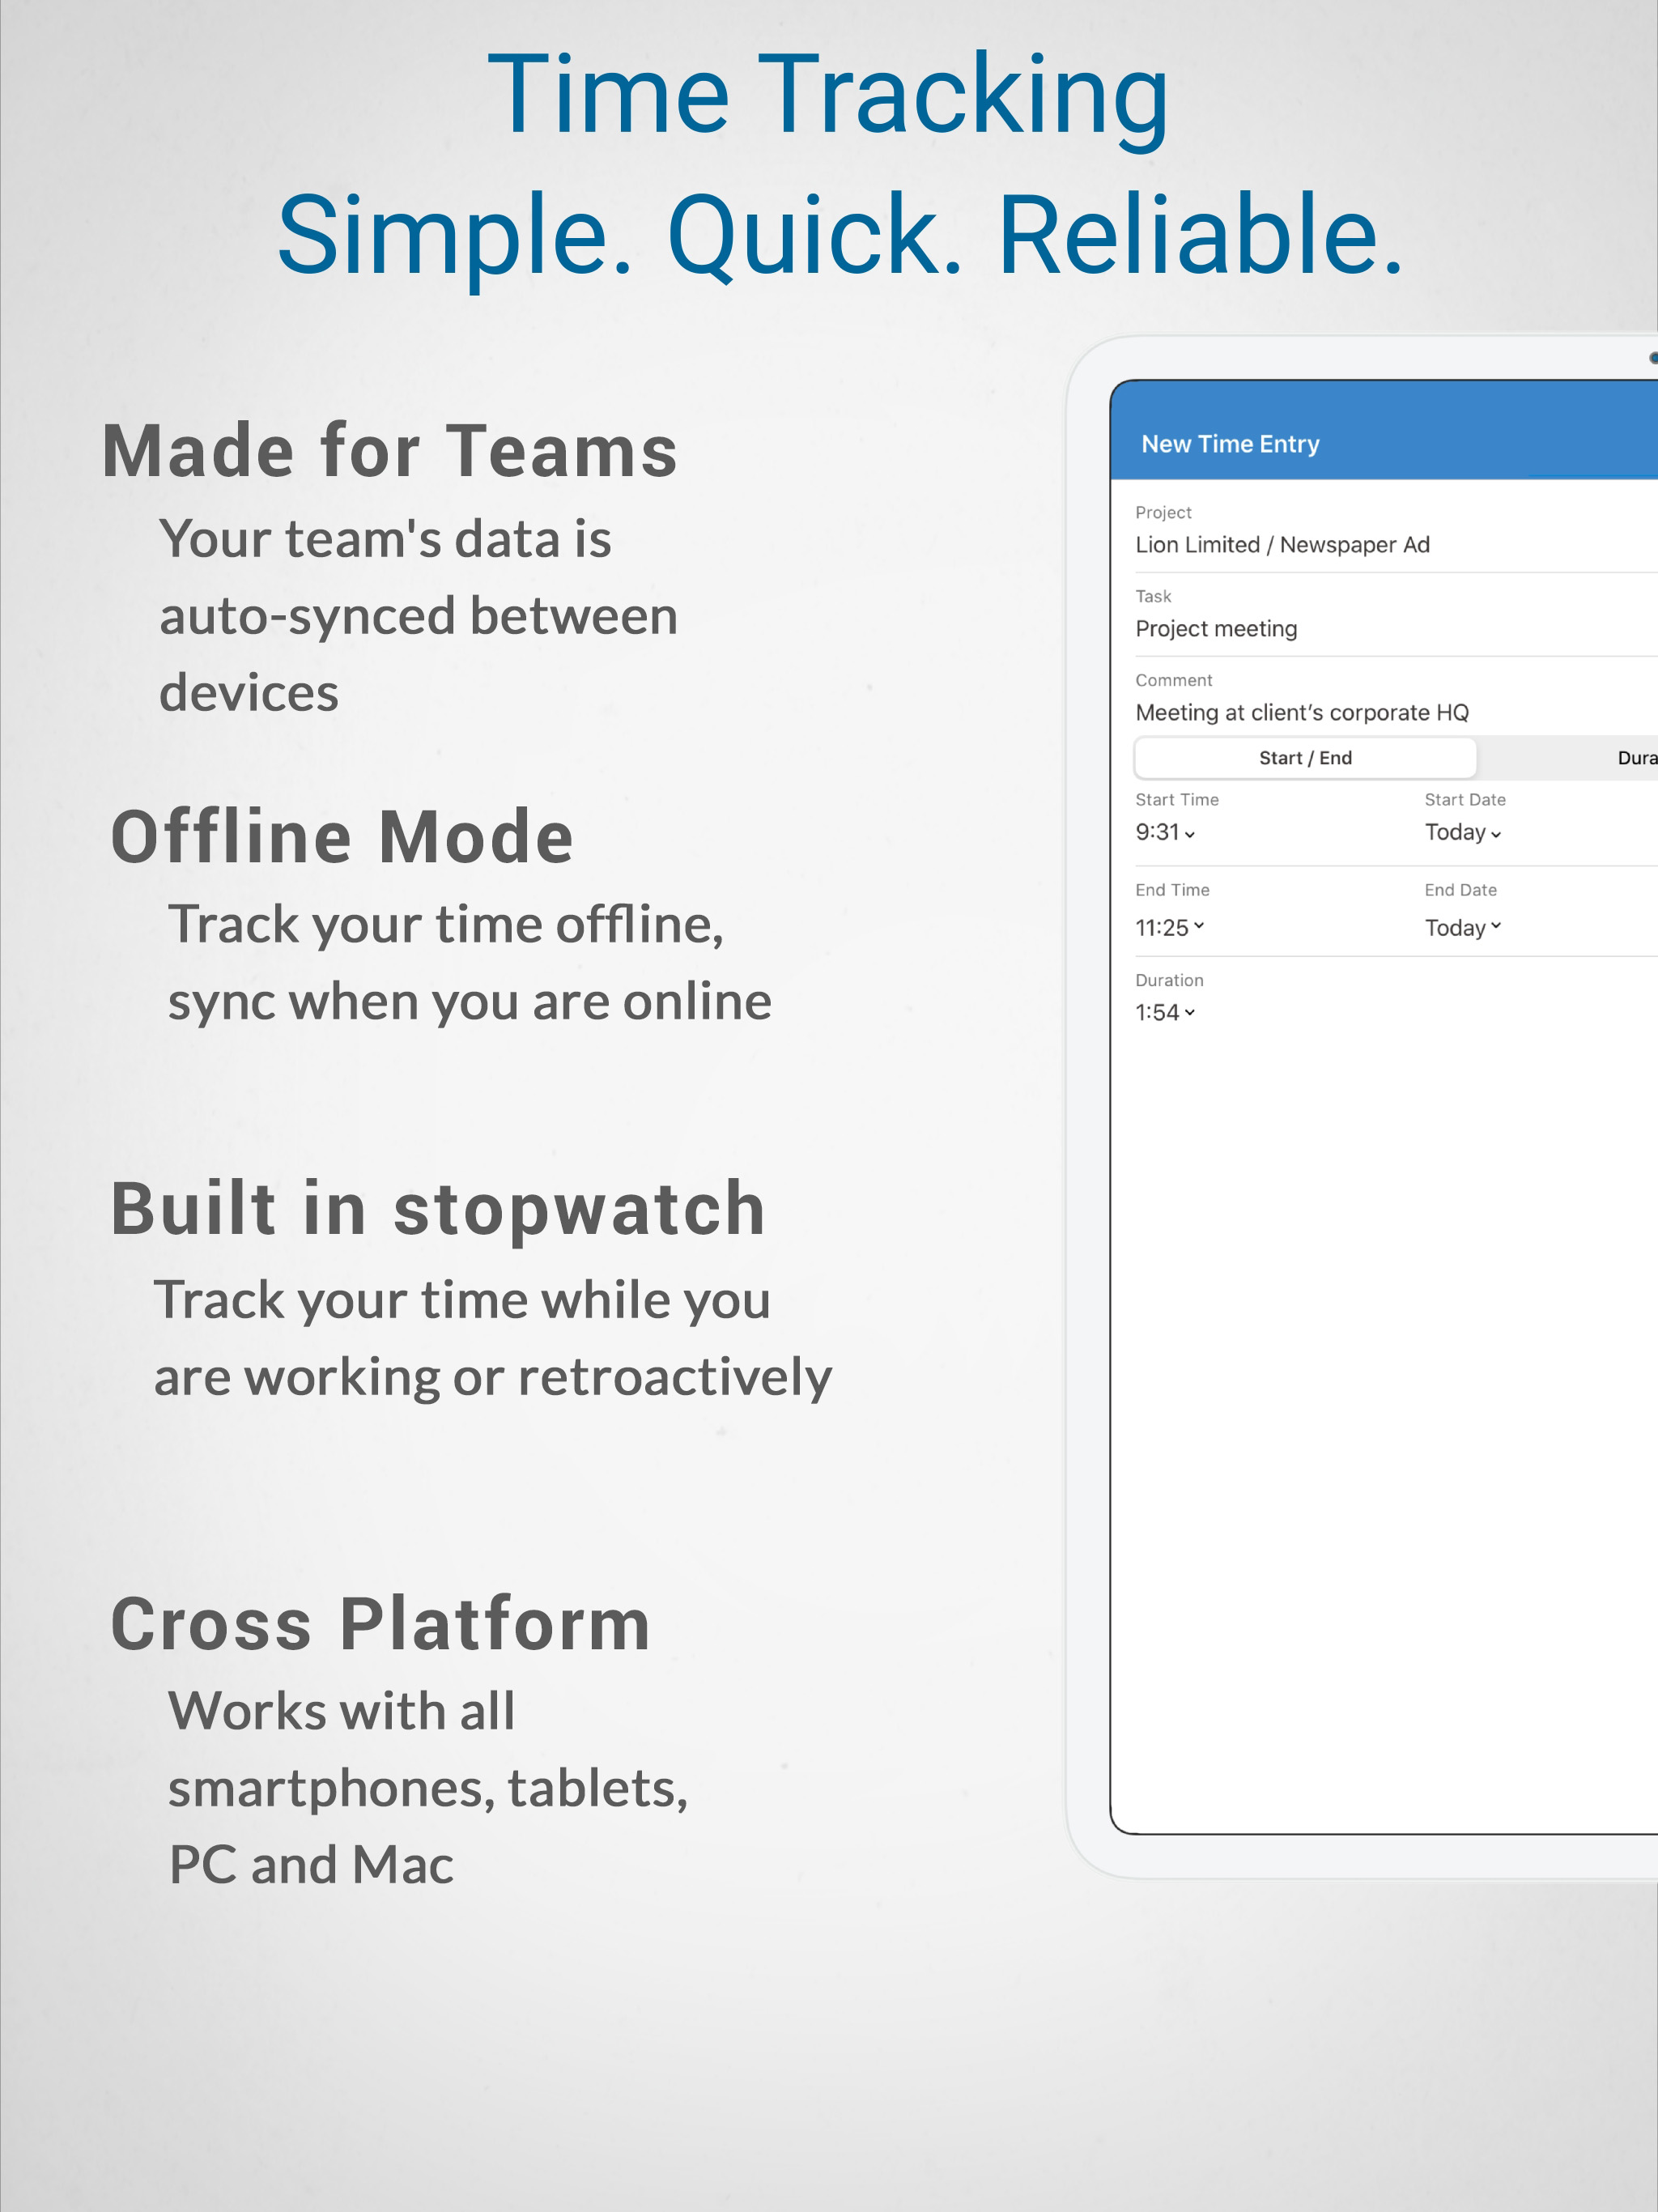Expand the Start Date Today dropdown
The image size is (1658, 2212).
1463,832
